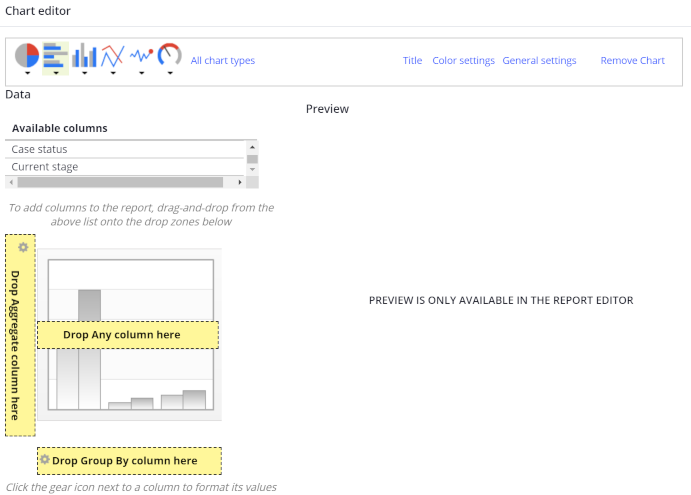This screenshot has height=495, width=691.
Task: Expand dropdown arrow under pie chart icon
Action: (x=27, y=73)
